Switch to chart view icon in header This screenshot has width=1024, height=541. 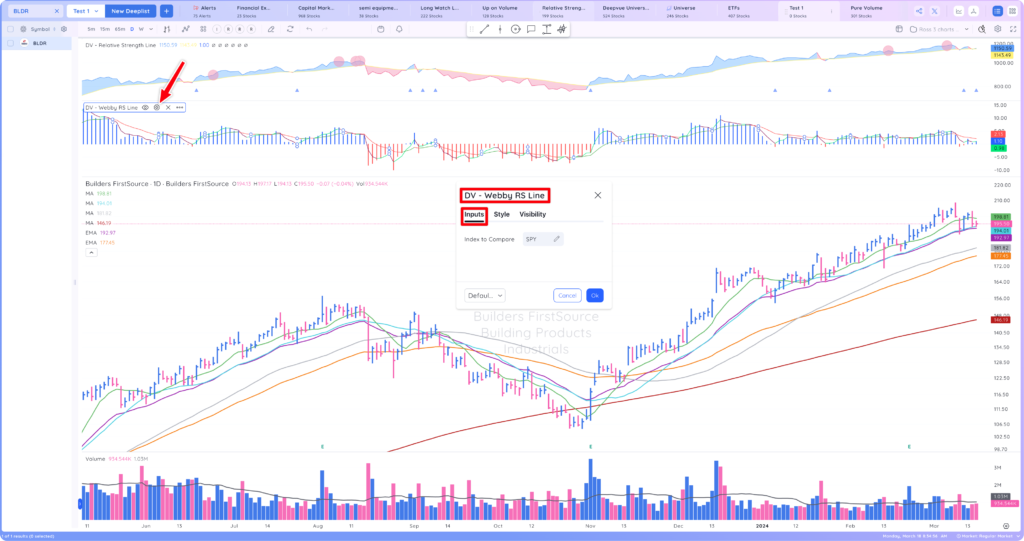(x=959, y=11)
